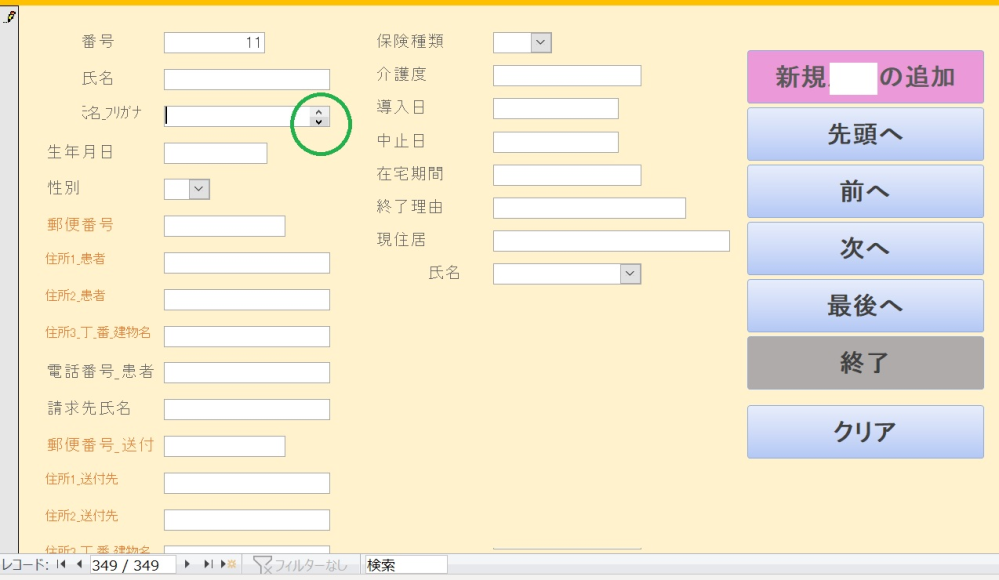Click the 生年月日 label
The width and height of the screenshot is (999, 580).
coord(80,152)
